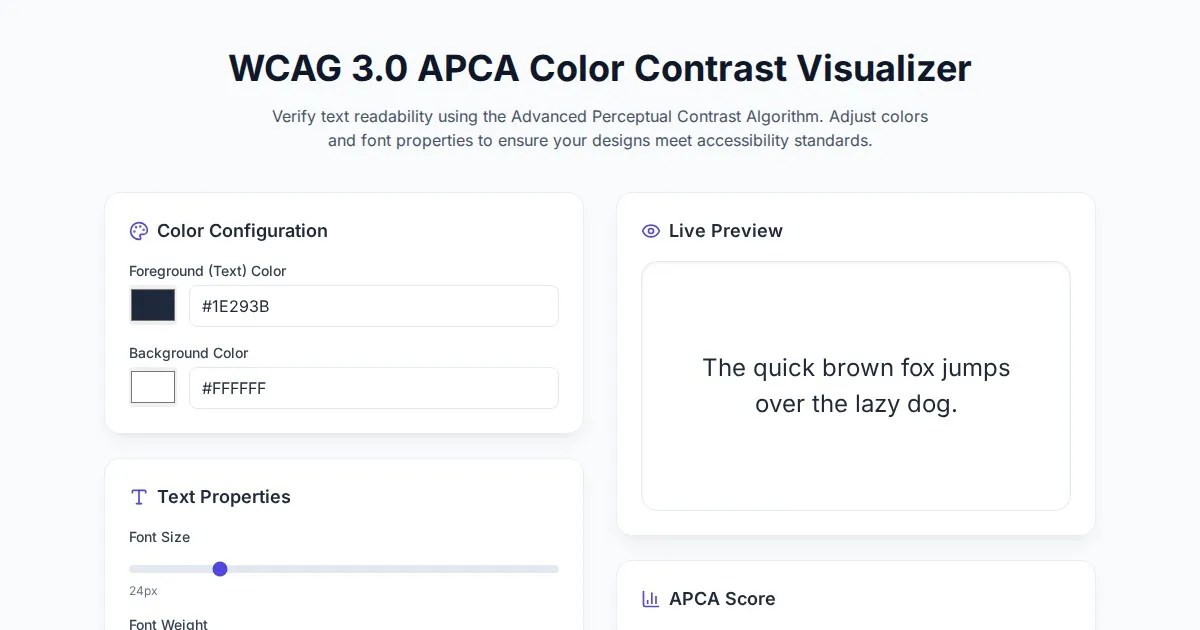
Task: Click the typography T icon
Action: (139, 497)
